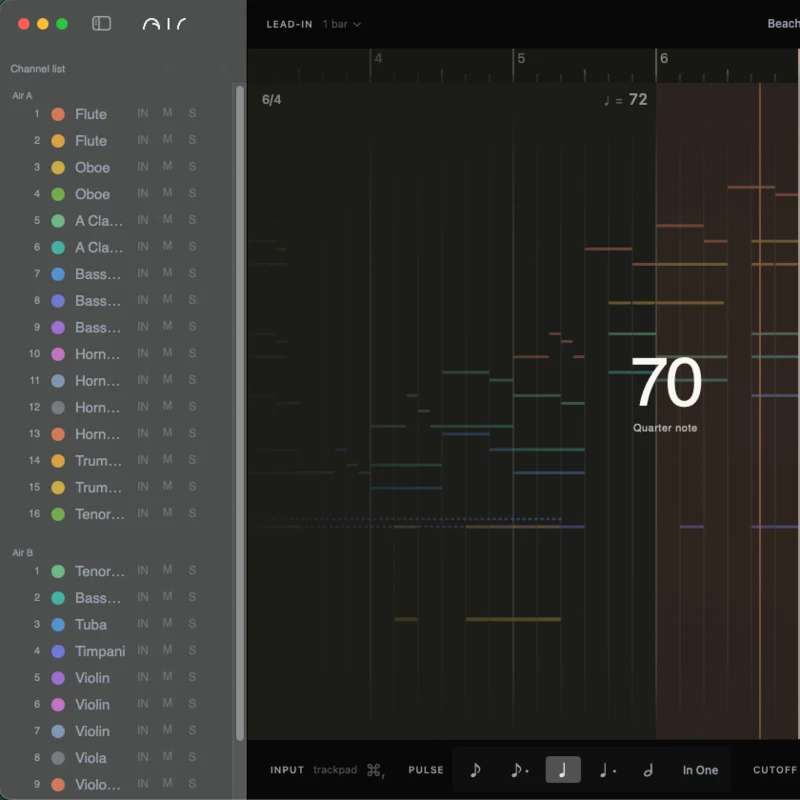Viewport: 800px width, 800px height.
Task: Solo channel 1 Flute
Action: [x=192, y=113]
